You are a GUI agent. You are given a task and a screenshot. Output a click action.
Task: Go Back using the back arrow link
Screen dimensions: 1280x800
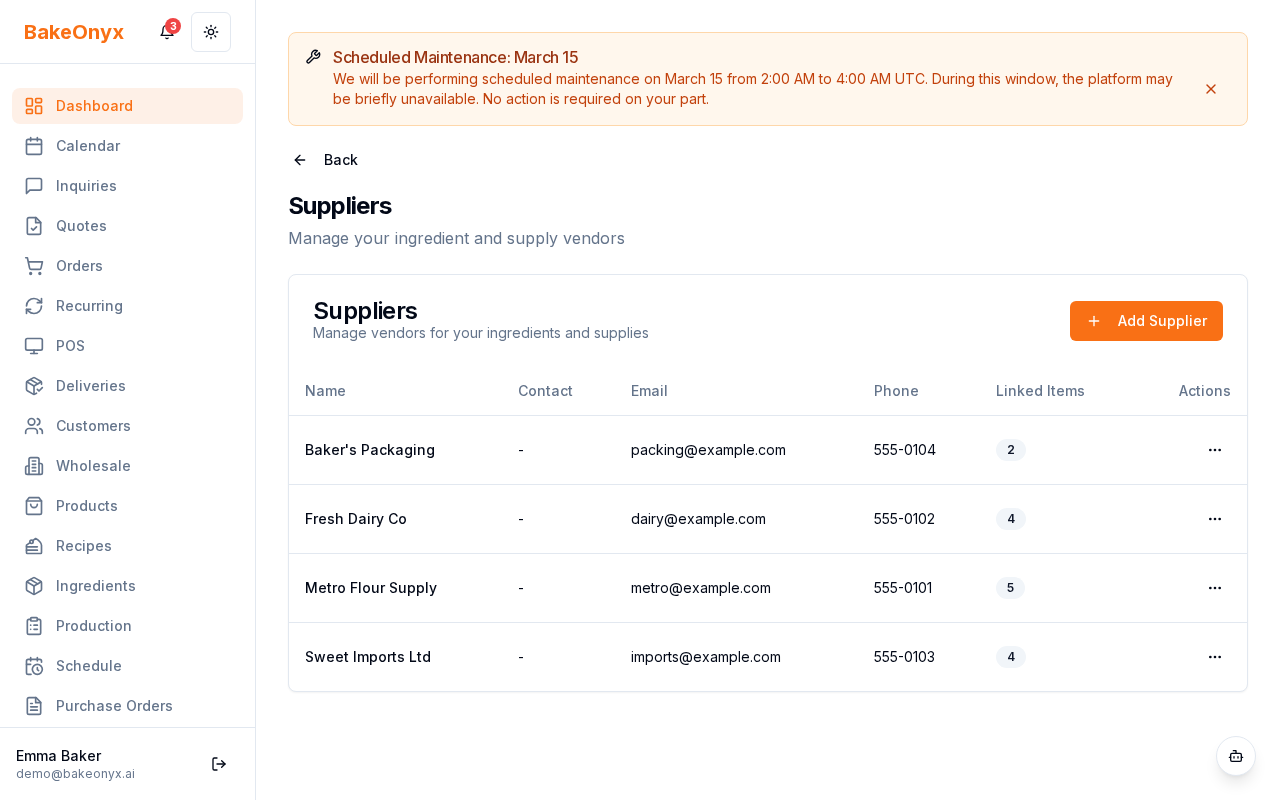(324, 160)
